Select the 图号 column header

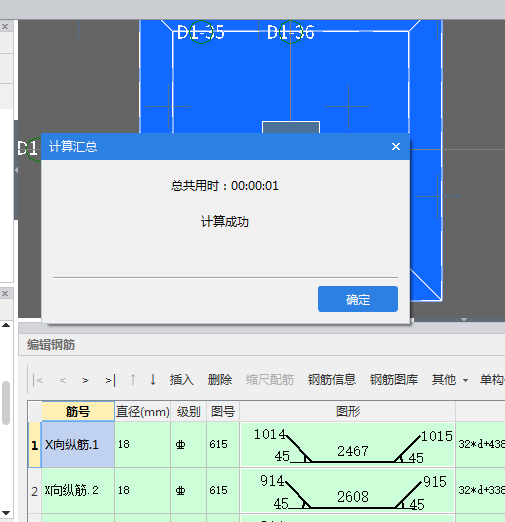click(x=223, y=411)
